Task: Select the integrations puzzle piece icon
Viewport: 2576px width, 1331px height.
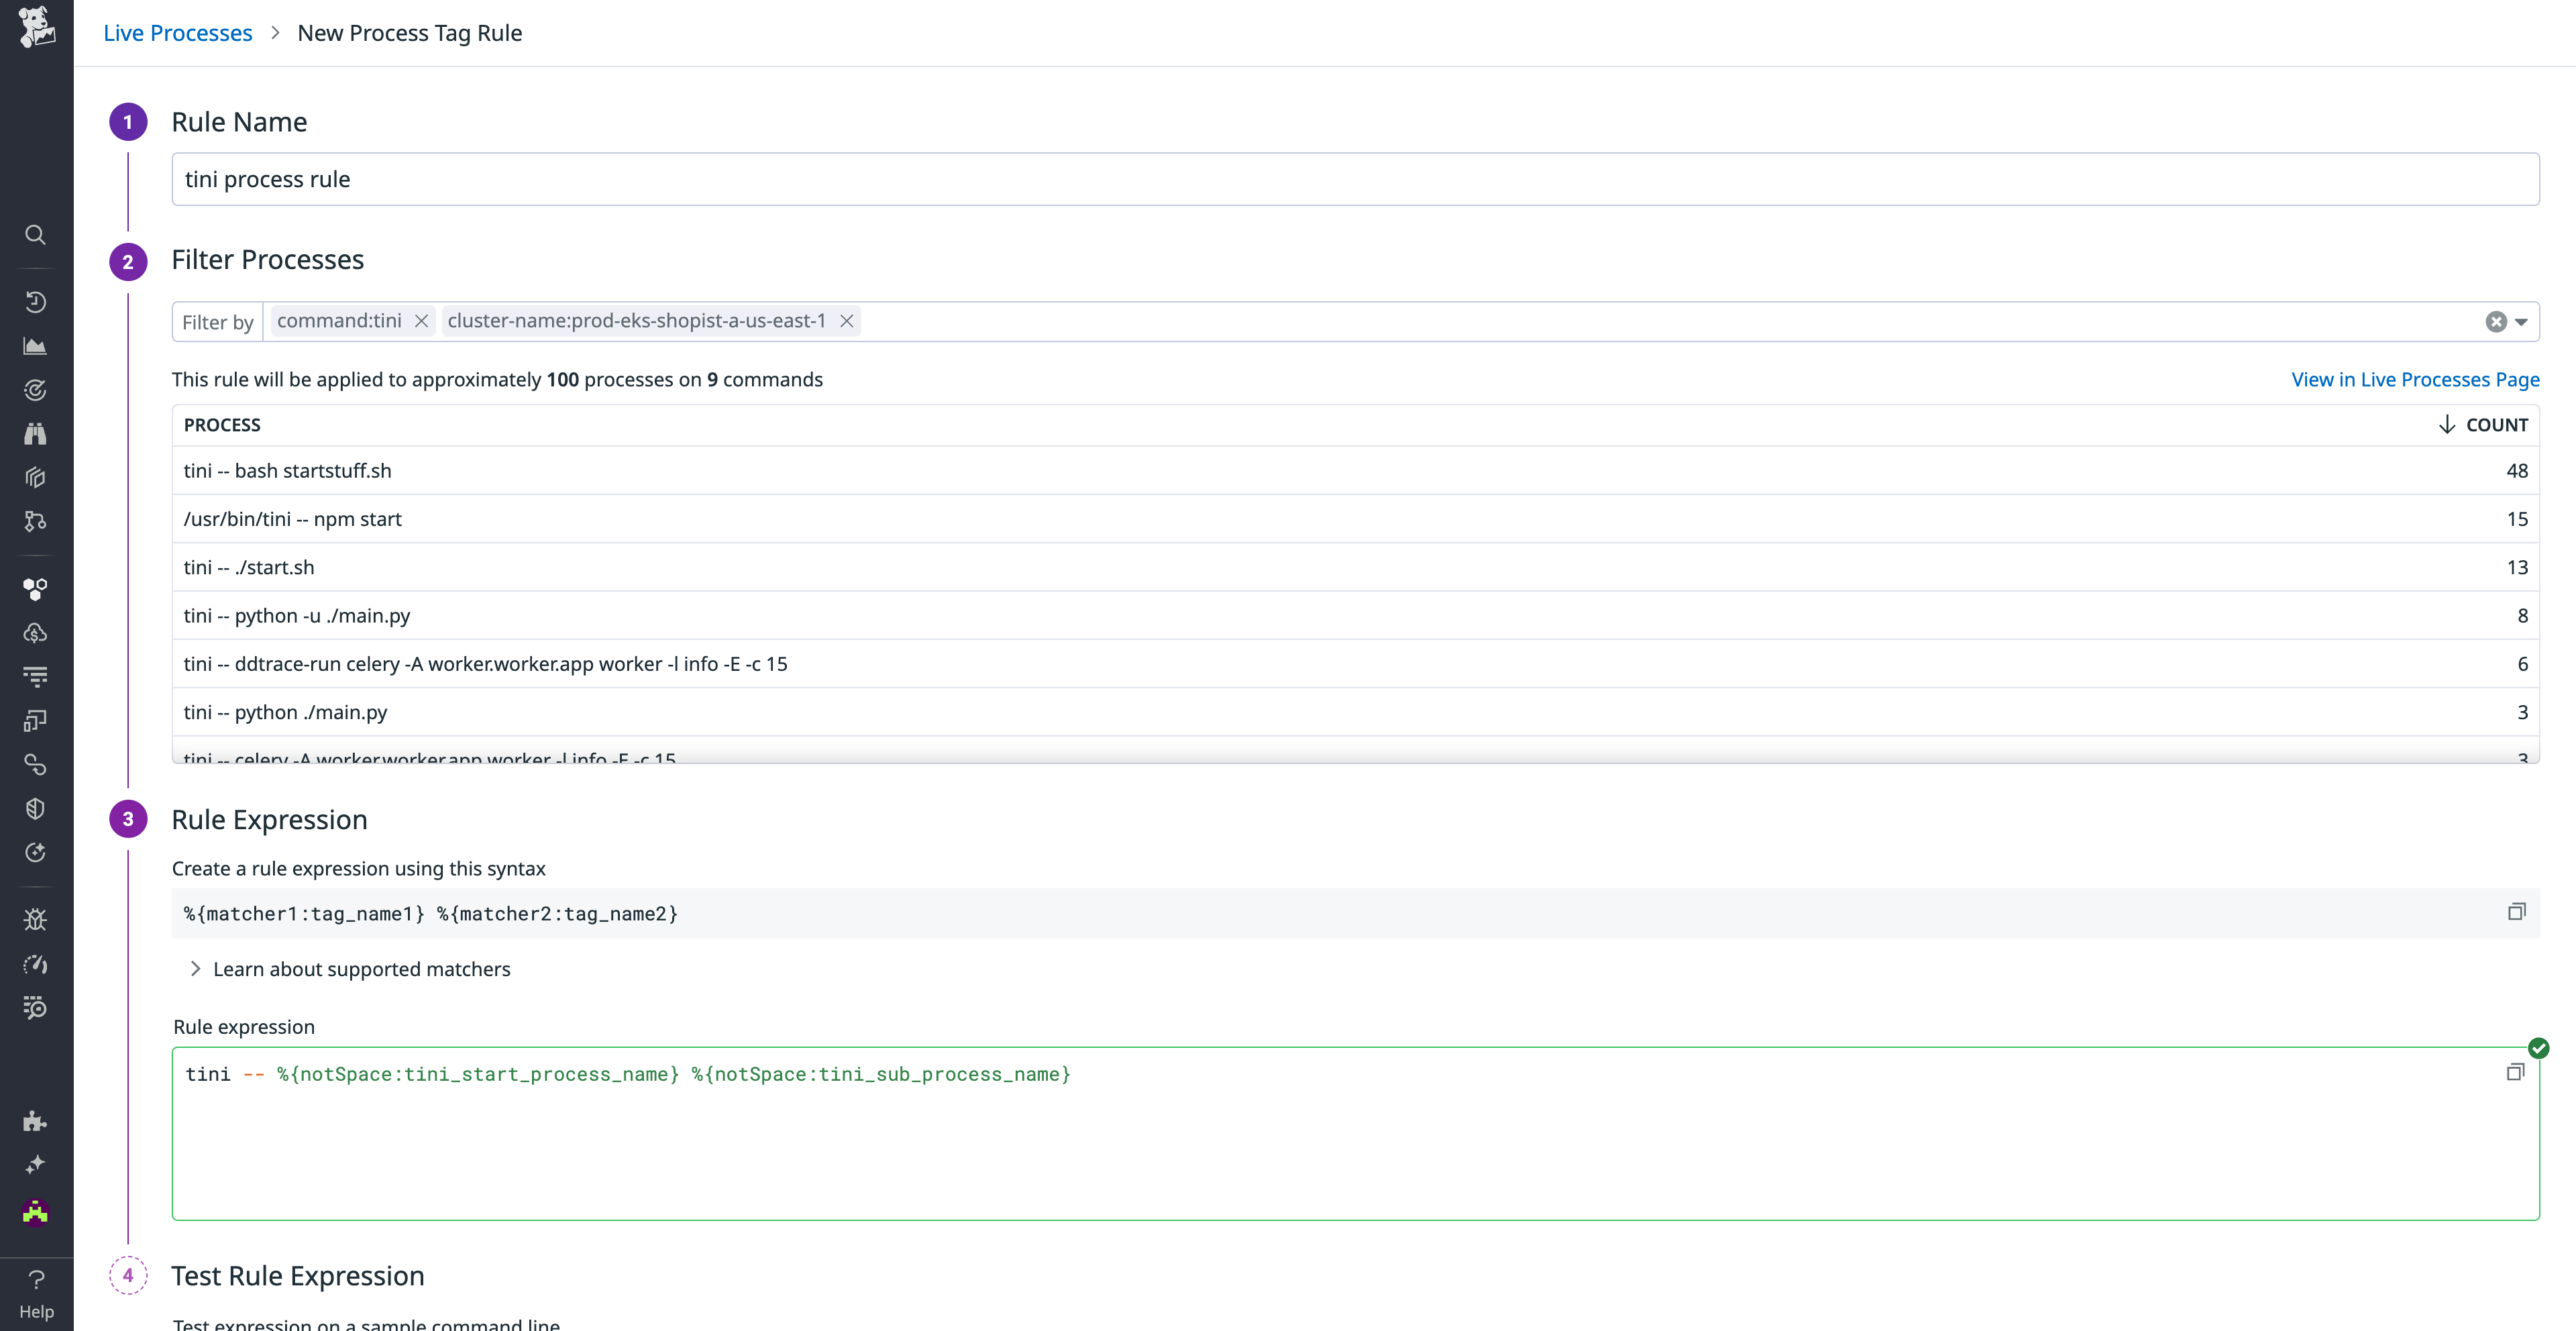Action: [36, 1121]
